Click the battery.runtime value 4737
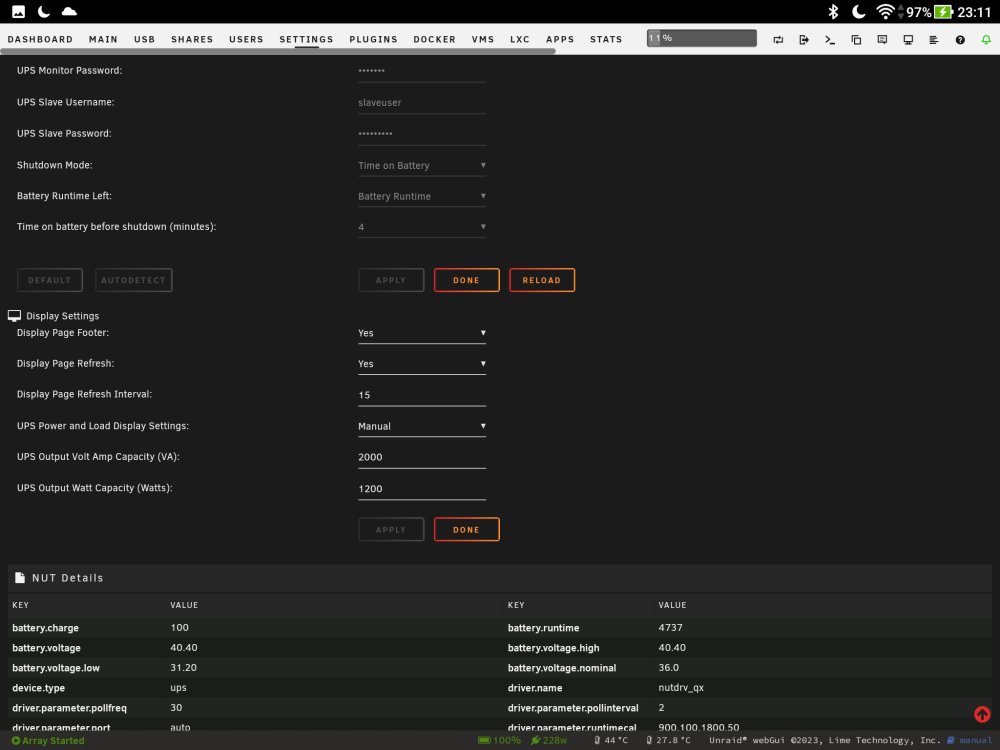 click(x=670, y=628)
